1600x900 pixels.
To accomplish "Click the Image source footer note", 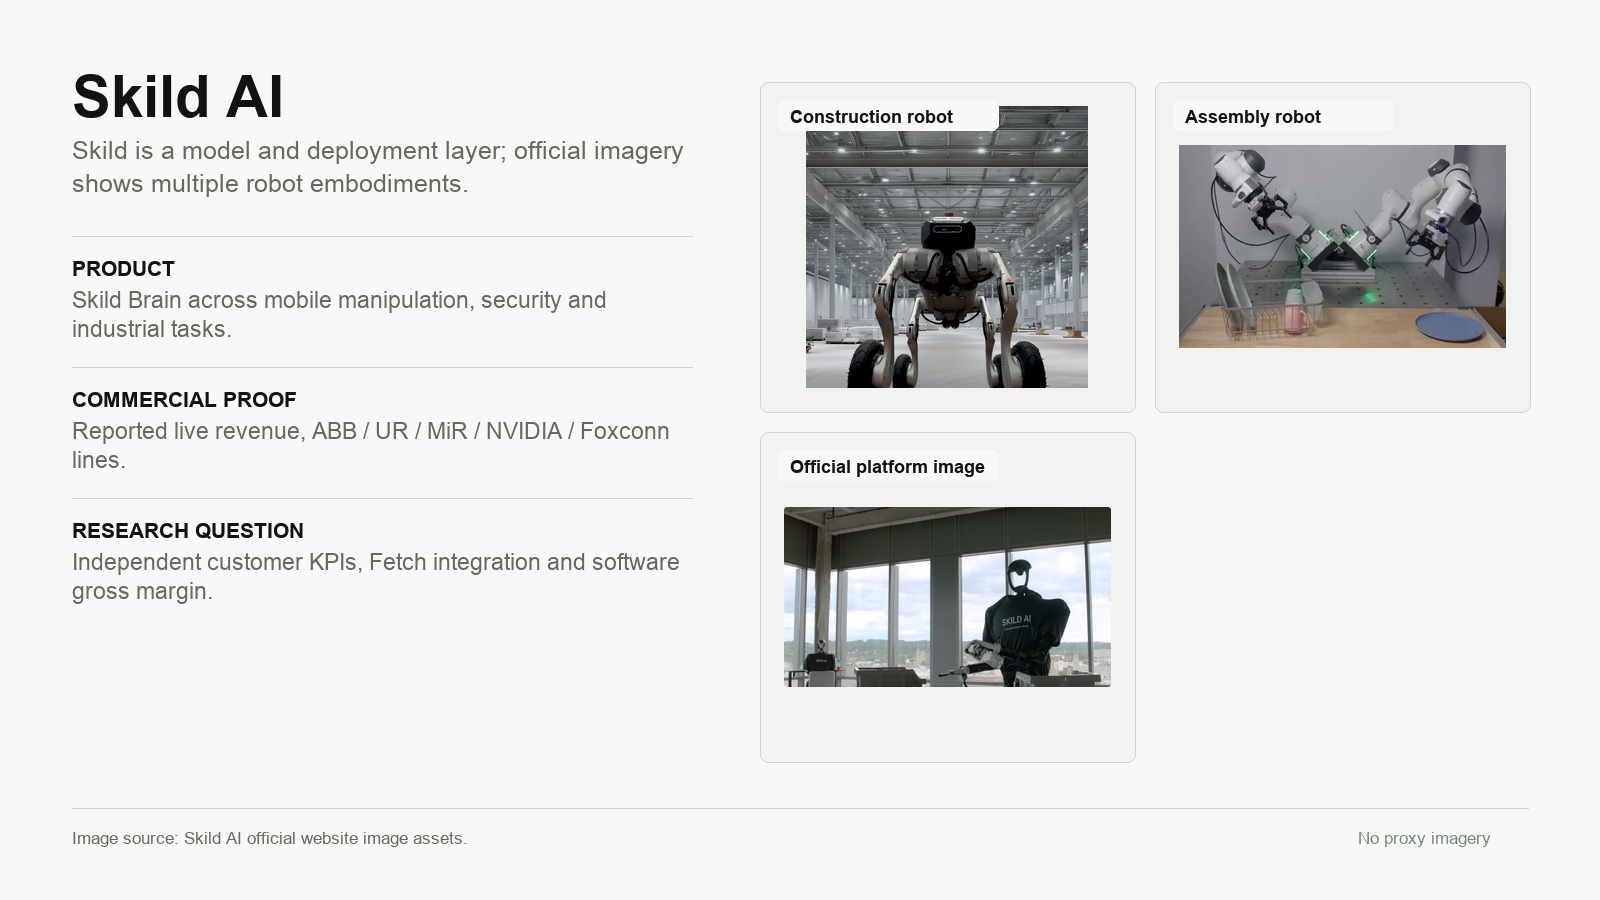I will 269,838.
